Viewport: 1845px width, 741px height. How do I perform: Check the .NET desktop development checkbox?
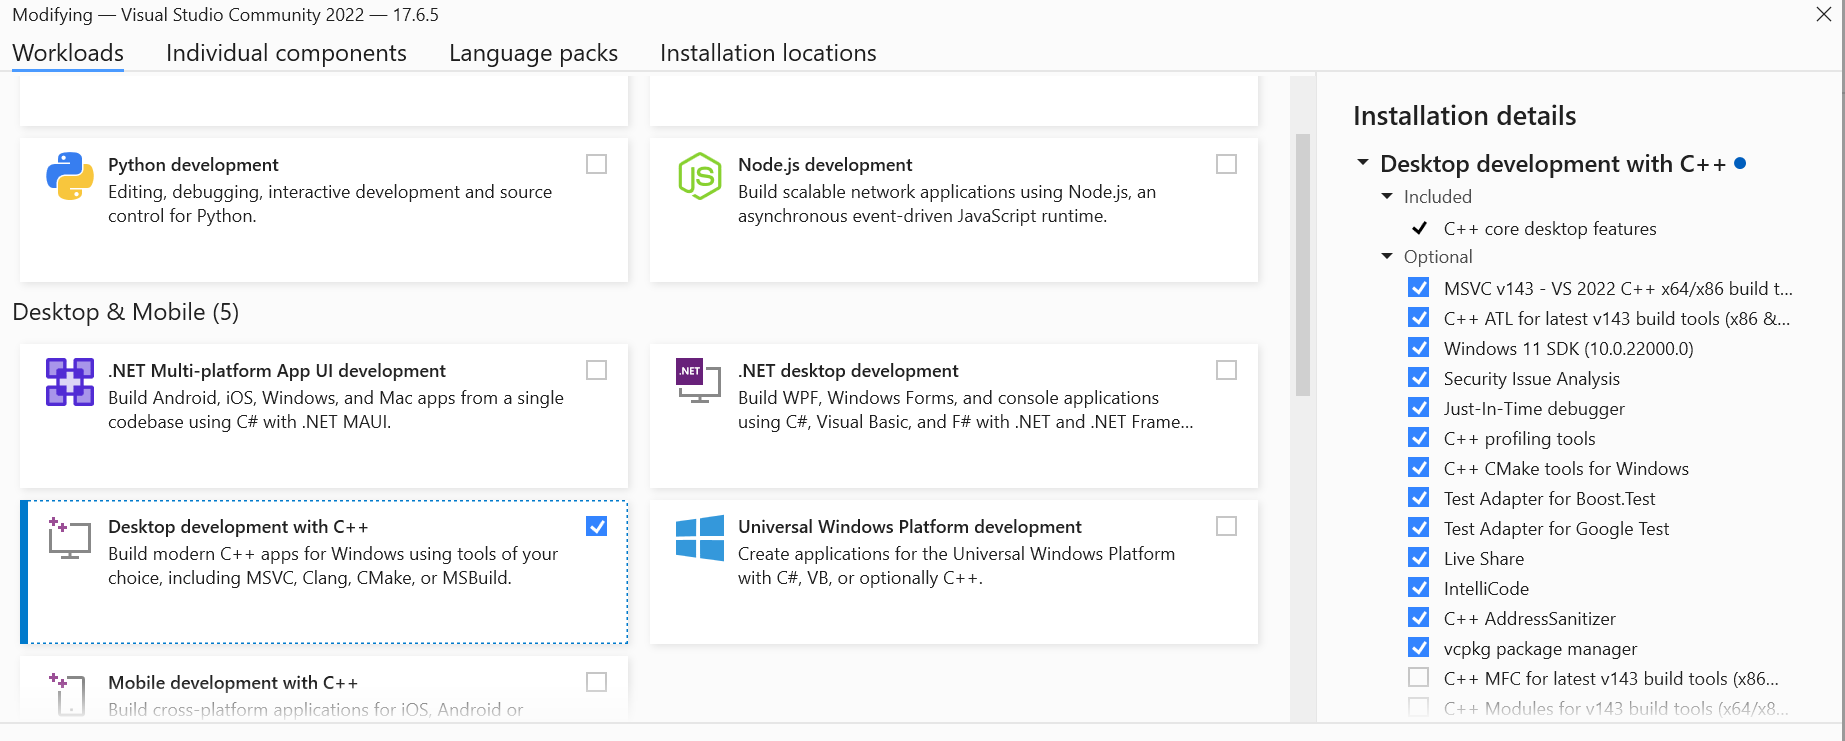tap(1227, 370)
